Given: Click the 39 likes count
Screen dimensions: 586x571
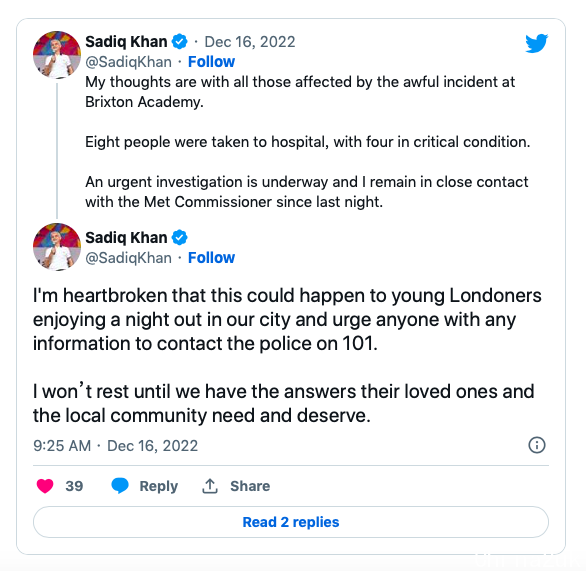Looking at the screenshot, I should click(x=74, y=486).
